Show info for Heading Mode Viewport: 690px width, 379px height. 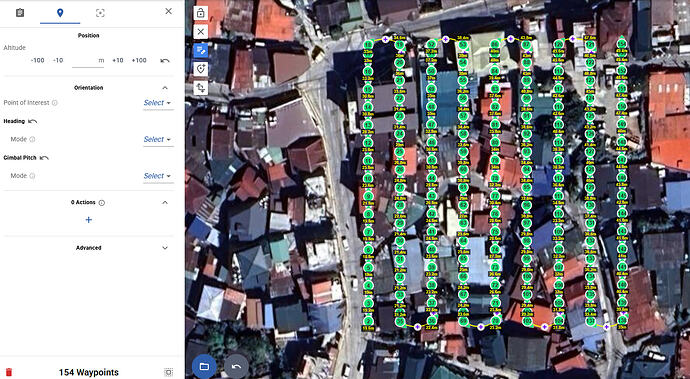[32, 140]
